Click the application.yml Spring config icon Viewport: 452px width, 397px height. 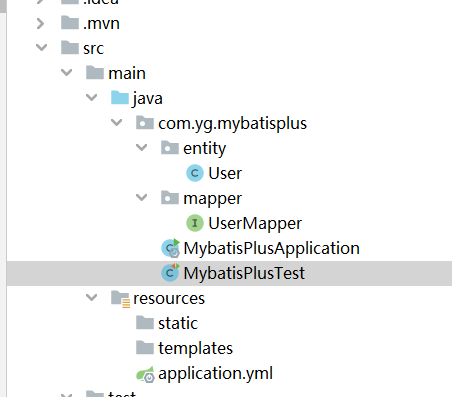point(145,374)
